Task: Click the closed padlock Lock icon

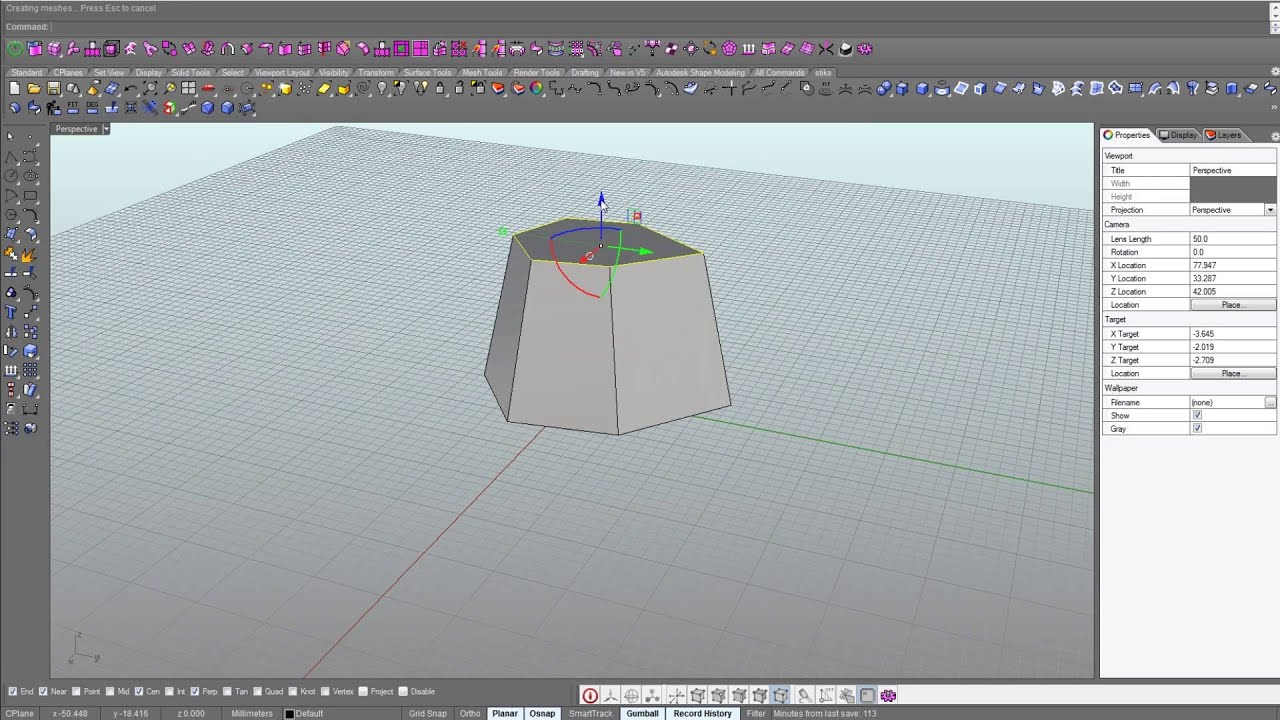Action: coord(440,88)
